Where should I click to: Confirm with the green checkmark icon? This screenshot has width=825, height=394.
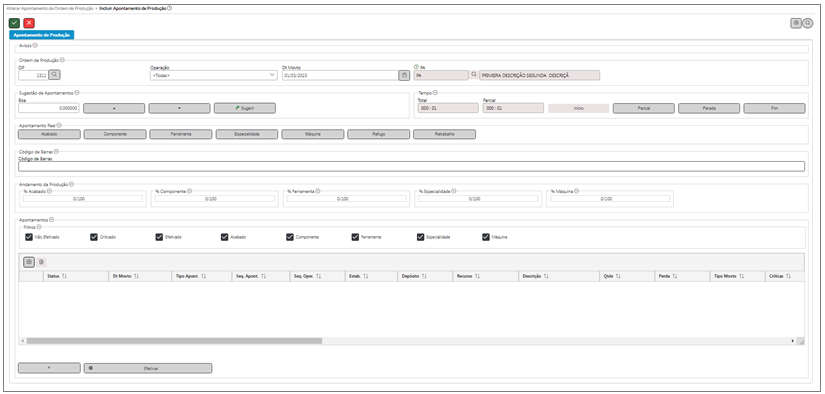(15, 23)
